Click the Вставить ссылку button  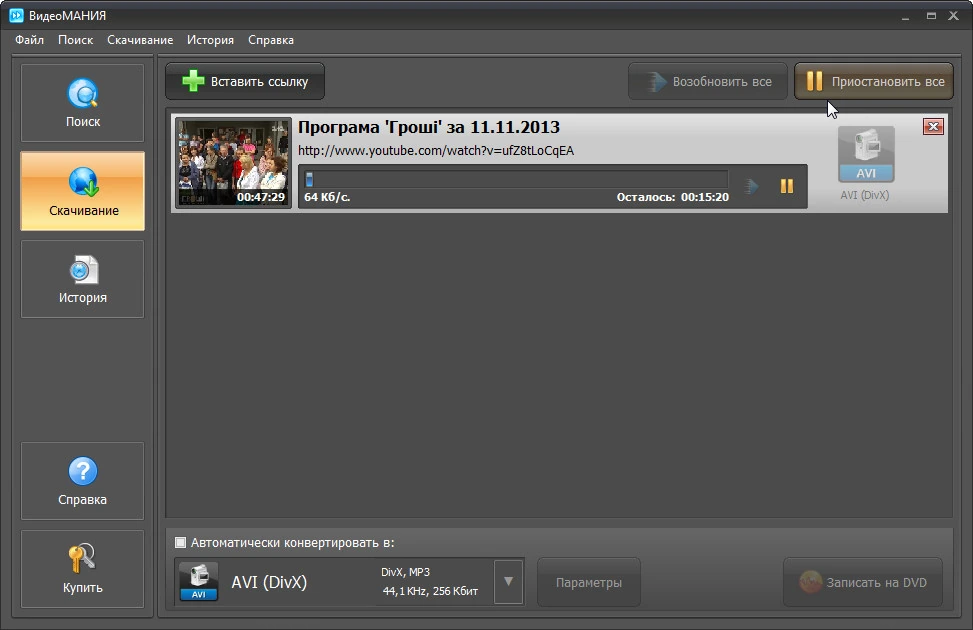click(x=245, y=81)
